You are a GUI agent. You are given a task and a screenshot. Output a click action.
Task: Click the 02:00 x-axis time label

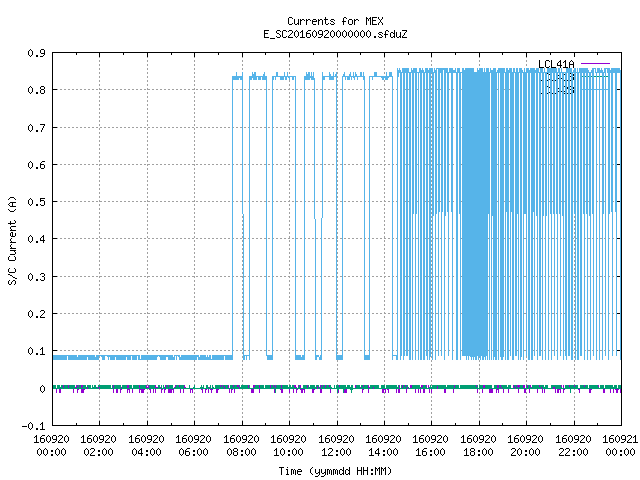98,452
